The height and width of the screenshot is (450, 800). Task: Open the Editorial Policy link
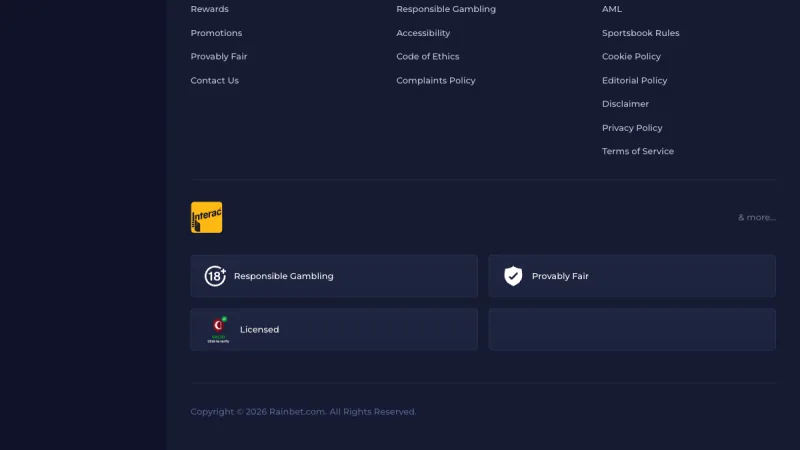(x=634, y=80)
